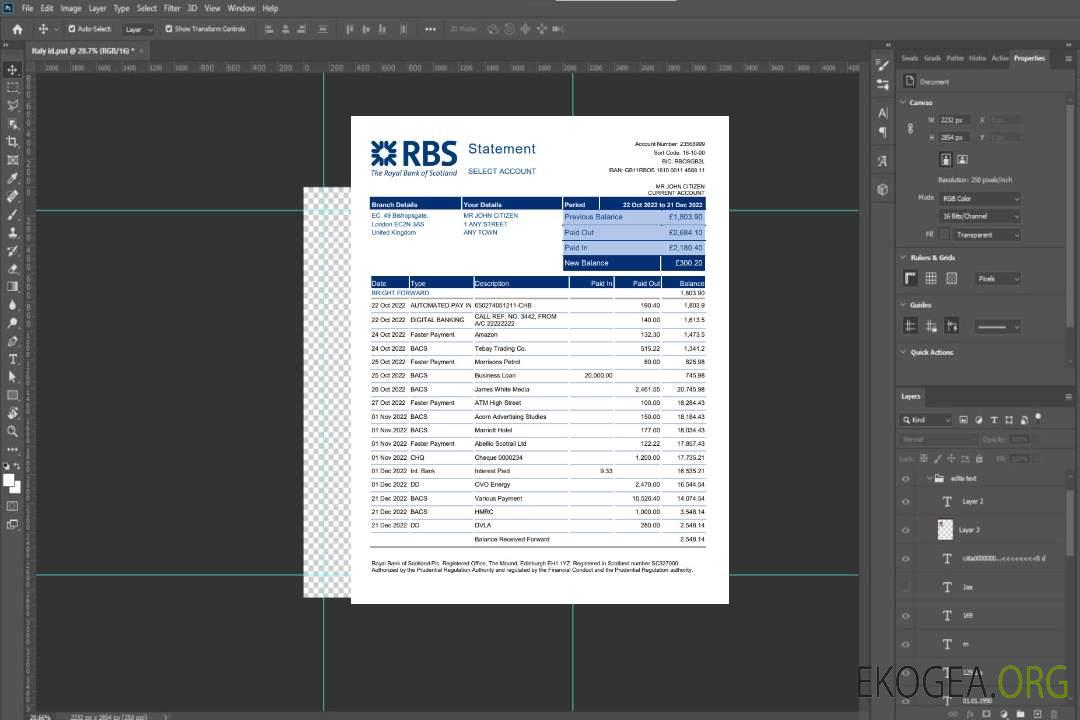Open the Layers Kind filter dropdown
Viewport: 1080px width, 720px height.
pyautogui.click(x=927, y=420)
